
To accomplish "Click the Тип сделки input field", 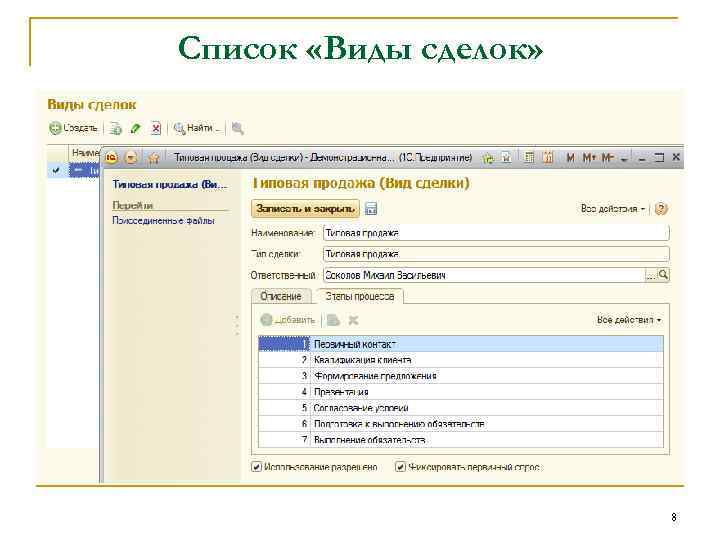I will (x=496, y=254).
